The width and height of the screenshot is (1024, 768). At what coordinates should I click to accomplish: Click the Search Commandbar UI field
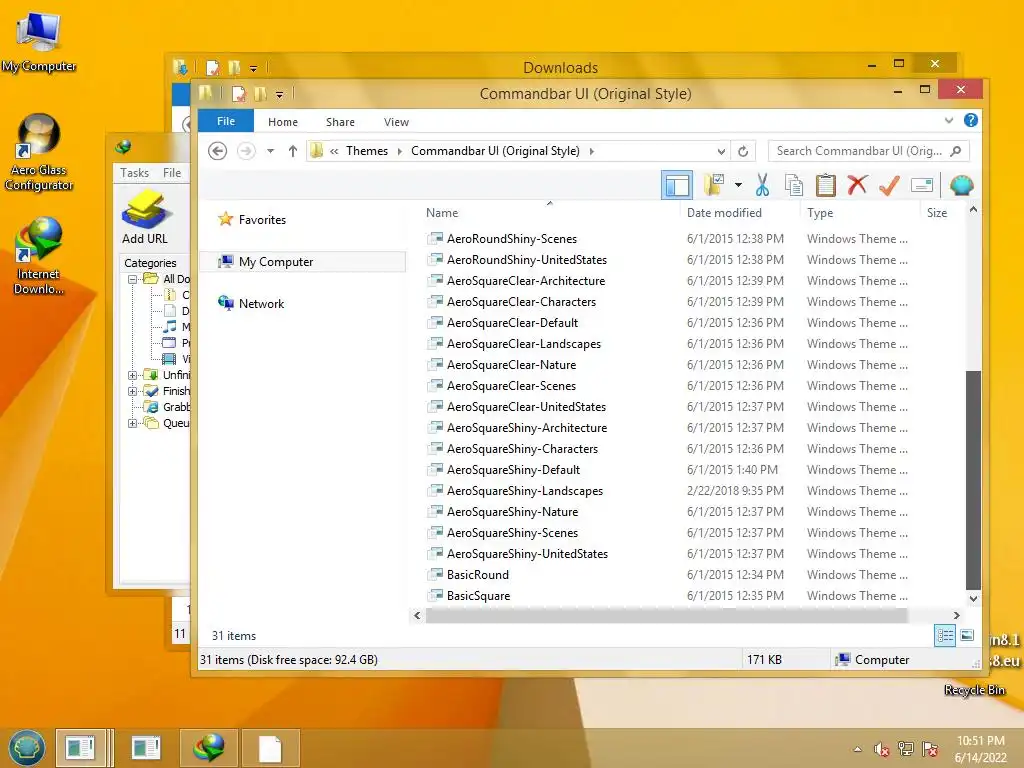[x=868, y=151]
